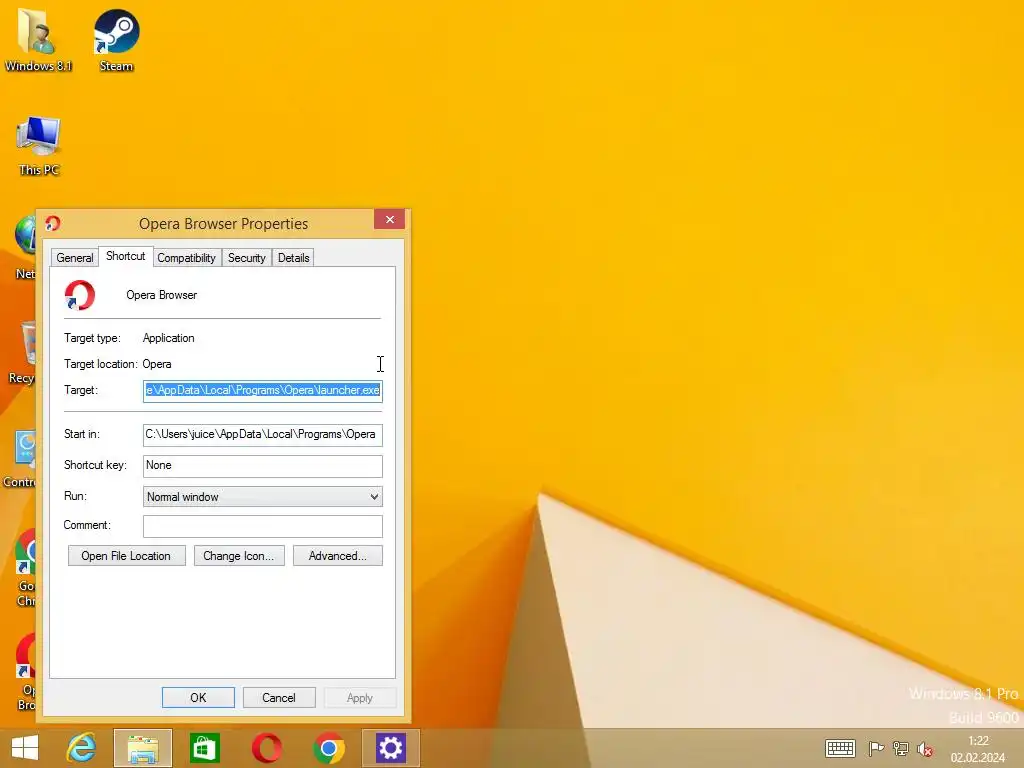Image resolution: width=1024 pixels, height=768 pixels.
Task: Click the Opera Browser shortcut icon in the dialog
Action: click(x=80, y=295)
